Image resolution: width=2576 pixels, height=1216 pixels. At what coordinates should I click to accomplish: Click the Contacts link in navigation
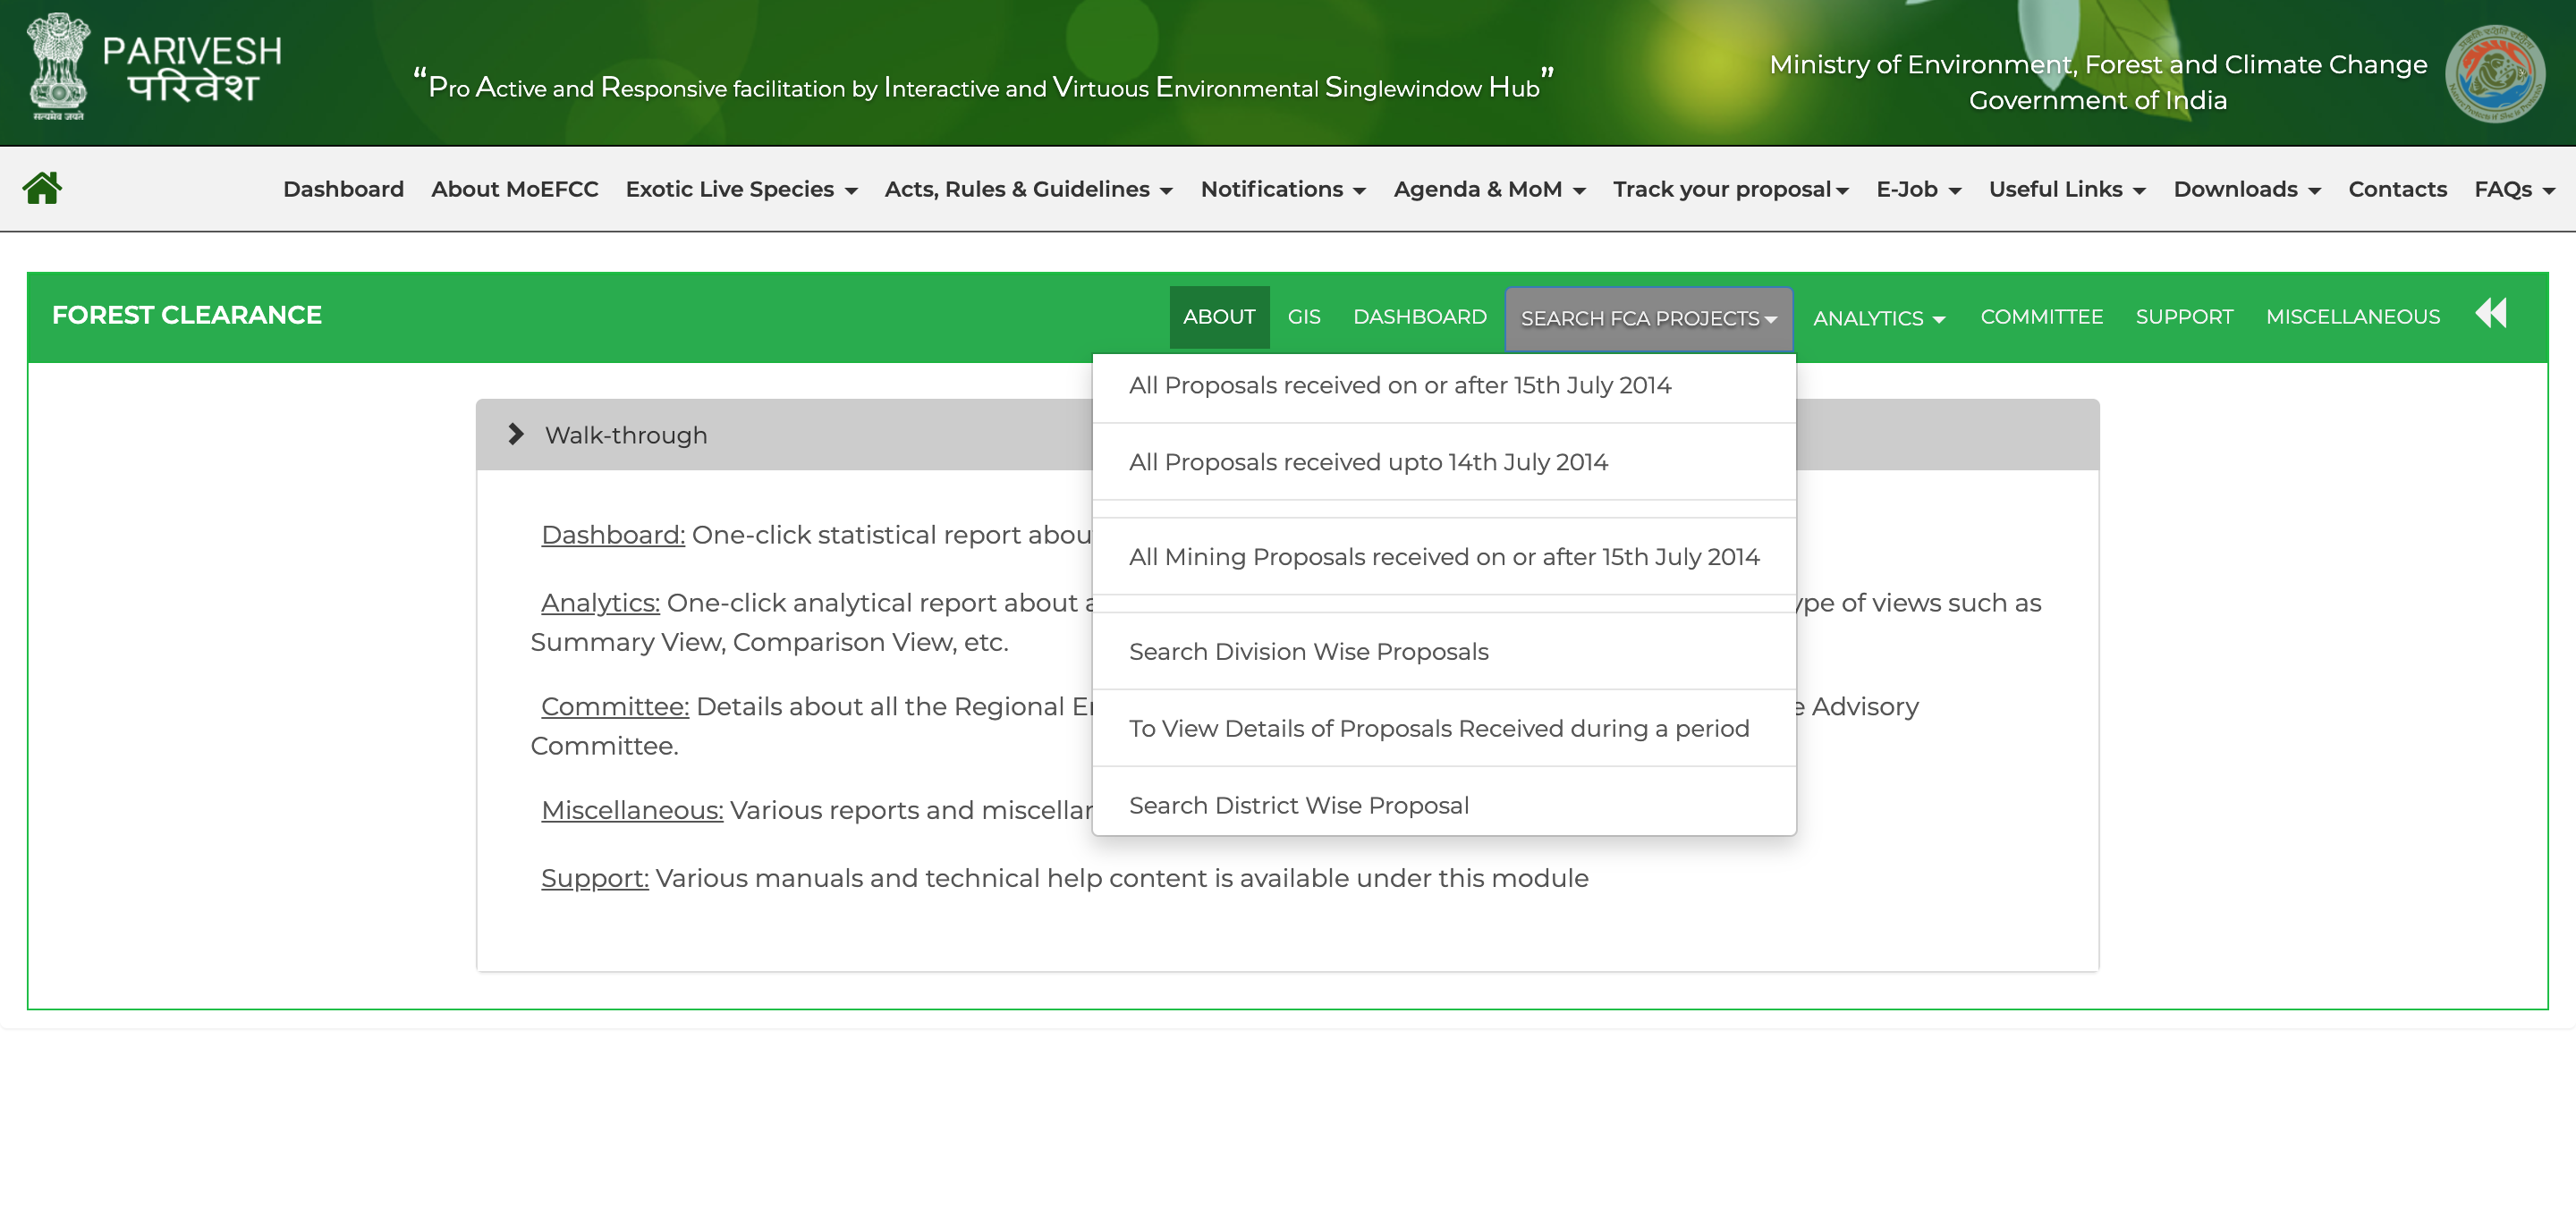click(x=2397, y=189)
